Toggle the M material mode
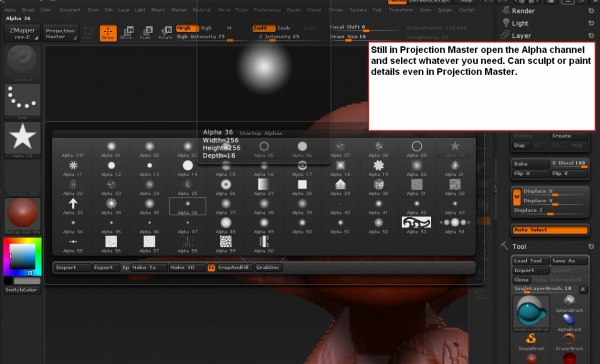Screen dimensions: 600x364 (229, 28)
